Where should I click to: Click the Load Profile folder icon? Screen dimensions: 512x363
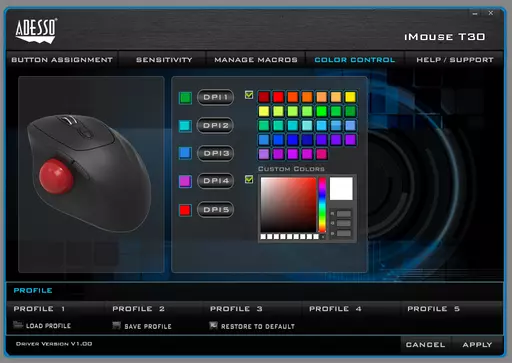pyautogui.click(x=18, y=324)
